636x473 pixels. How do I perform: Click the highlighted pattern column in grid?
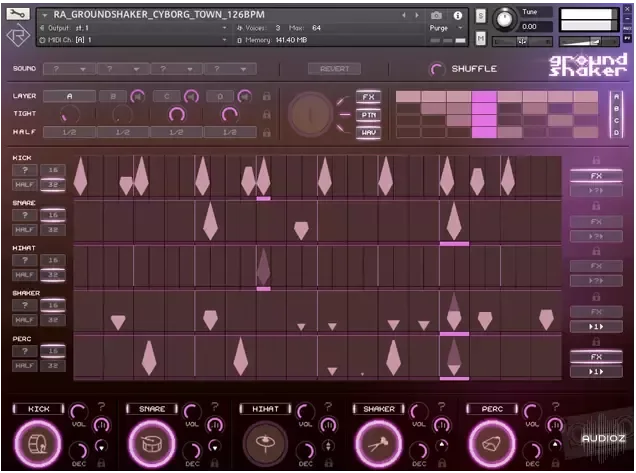click(x=484, y=114)
